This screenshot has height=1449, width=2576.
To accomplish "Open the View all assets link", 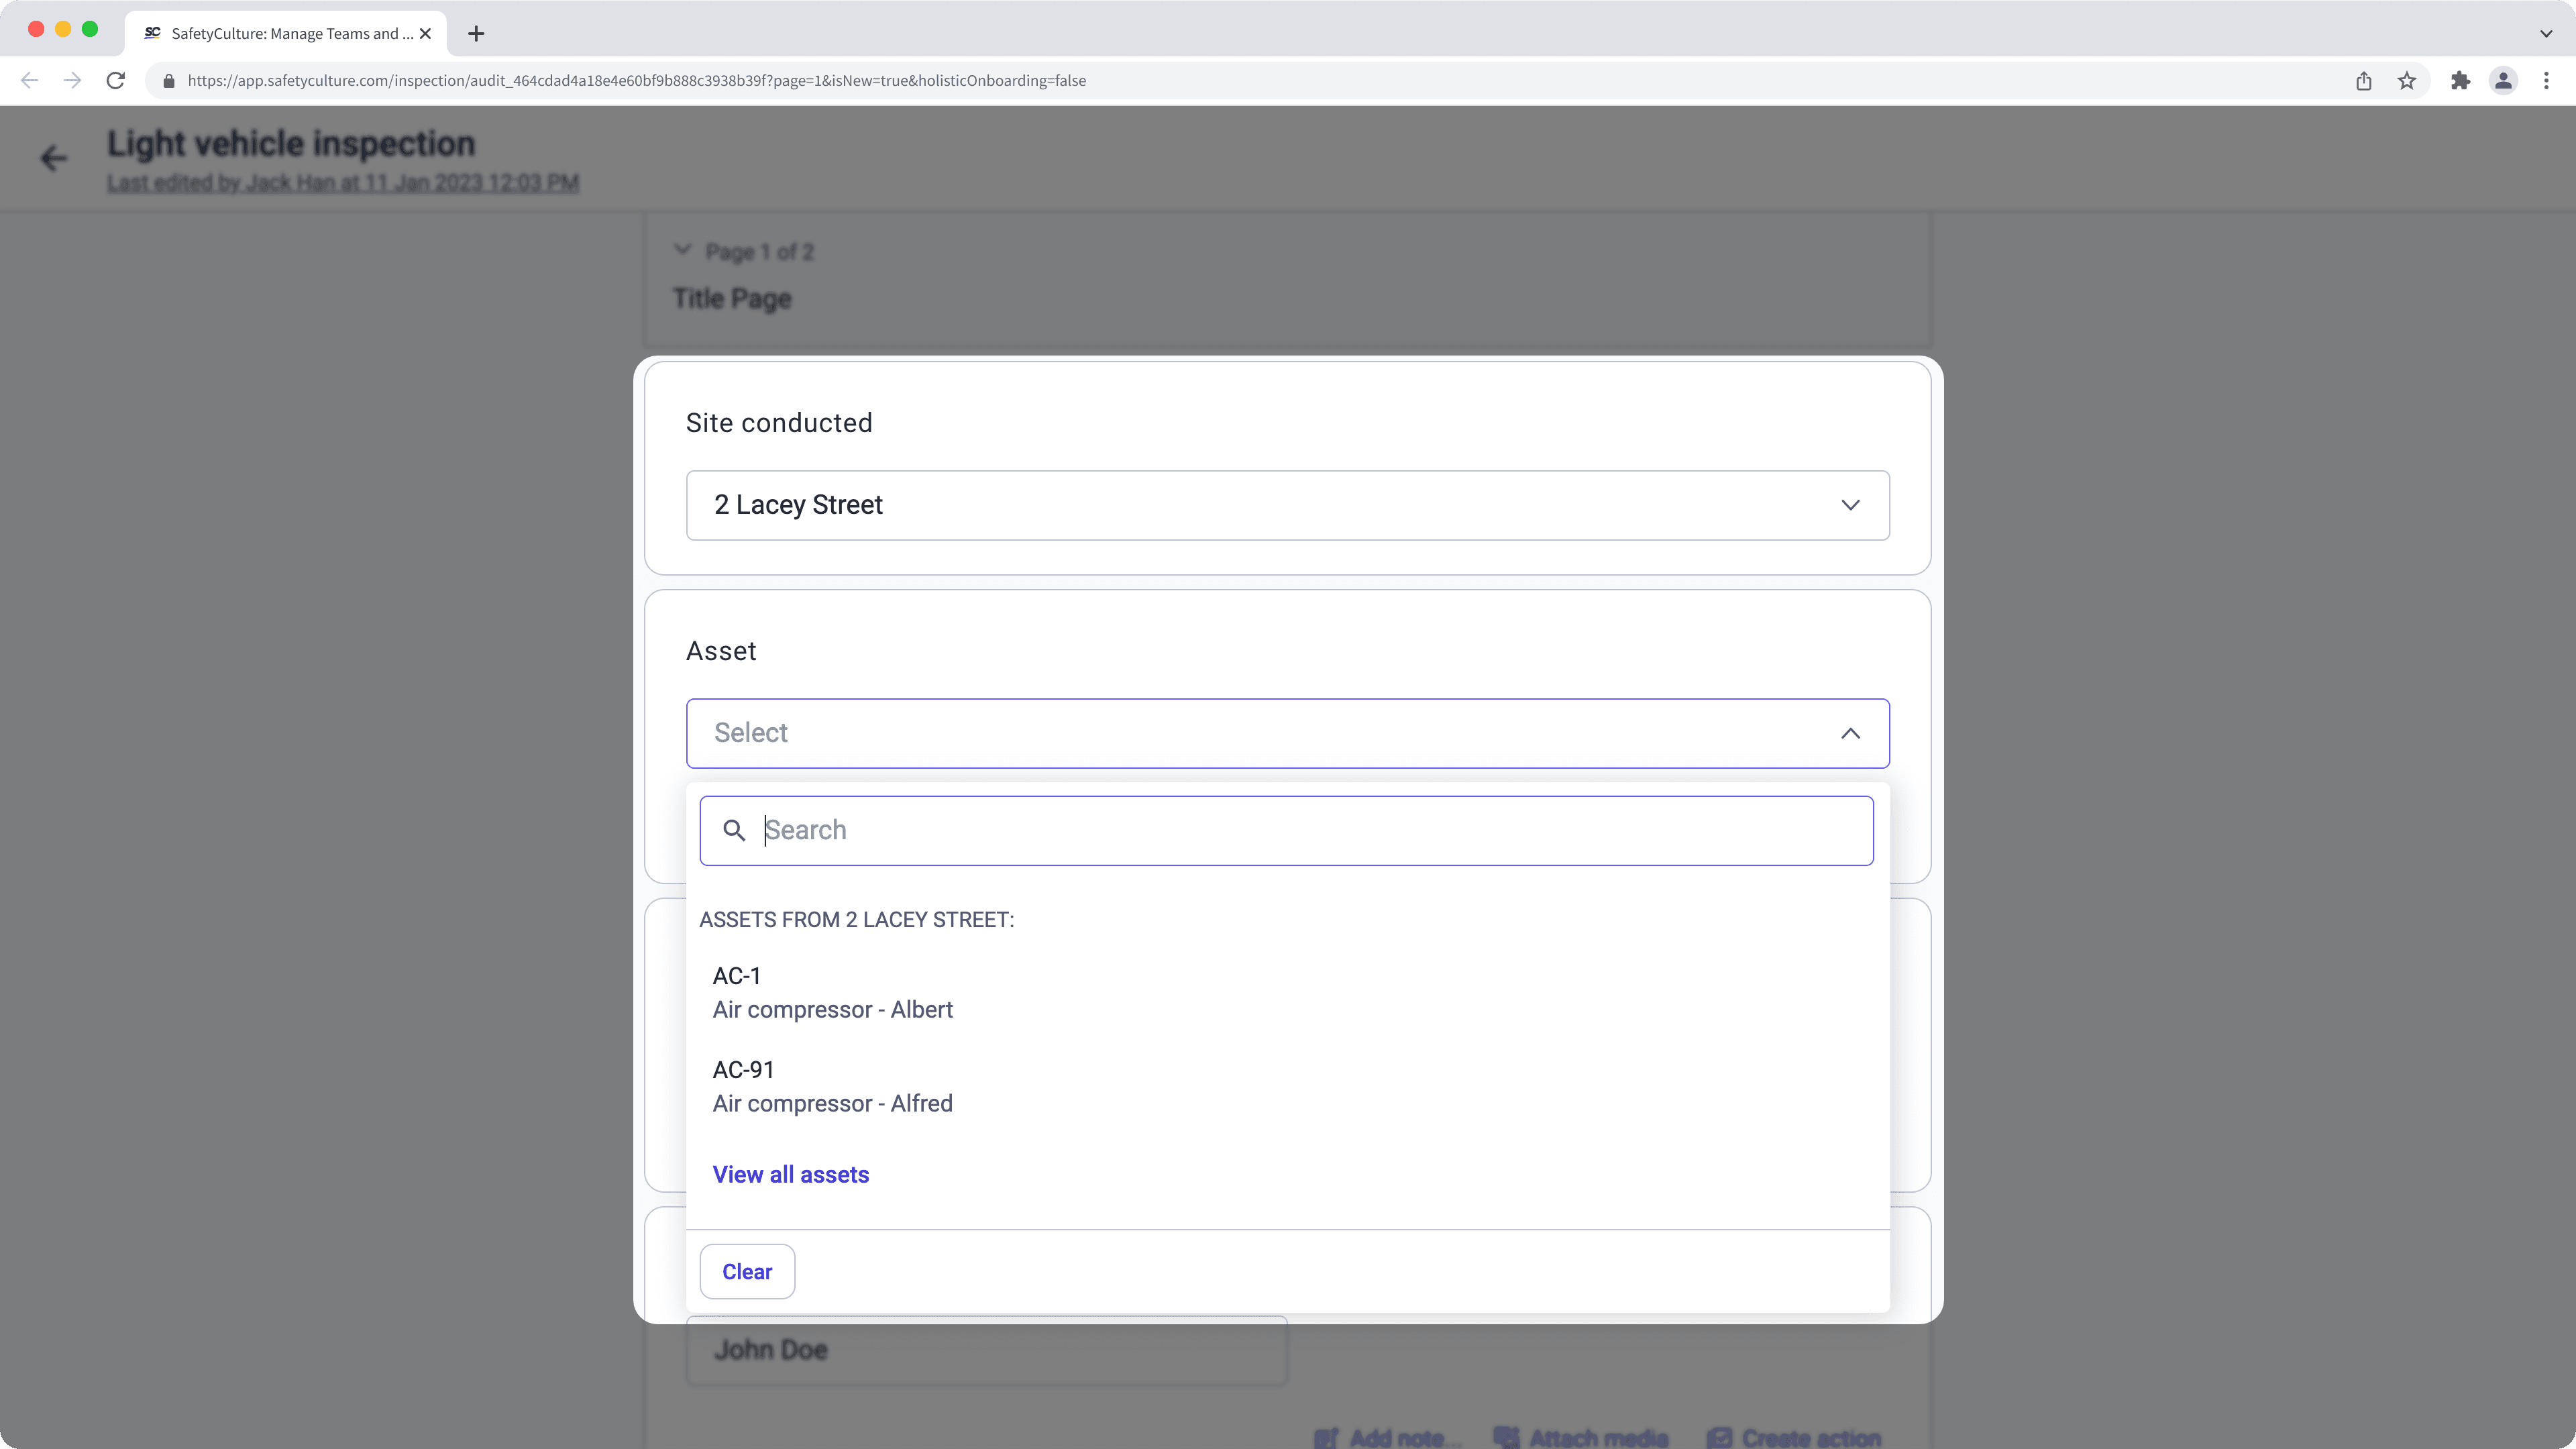I will pyautogui.click(x=790, y=1174).
